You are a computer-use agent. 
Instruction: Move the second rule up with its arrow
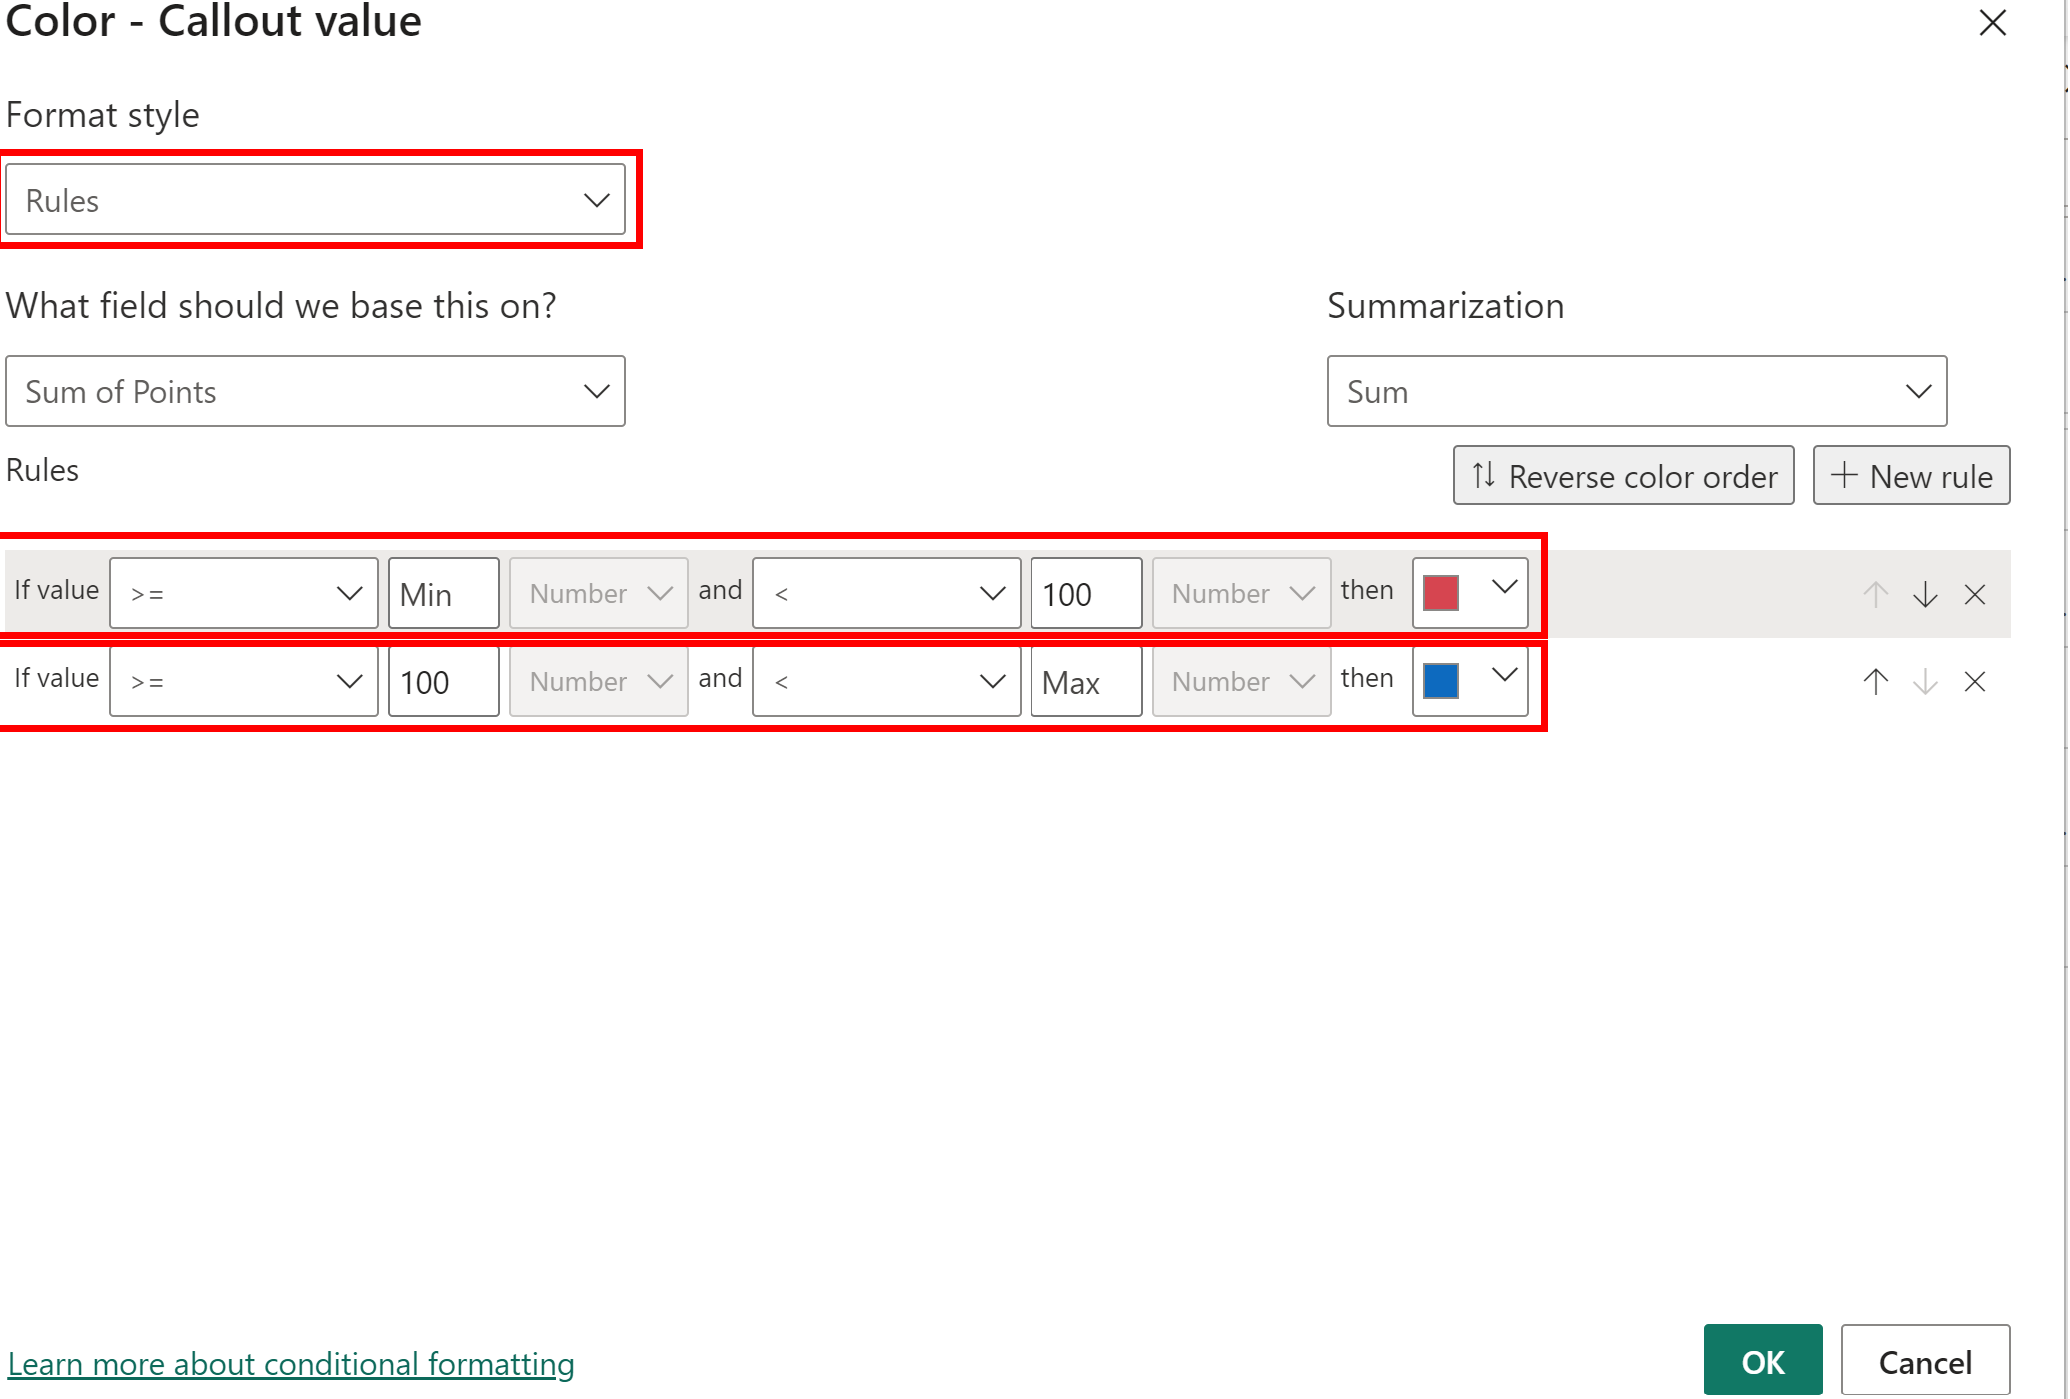[1876, 682]
